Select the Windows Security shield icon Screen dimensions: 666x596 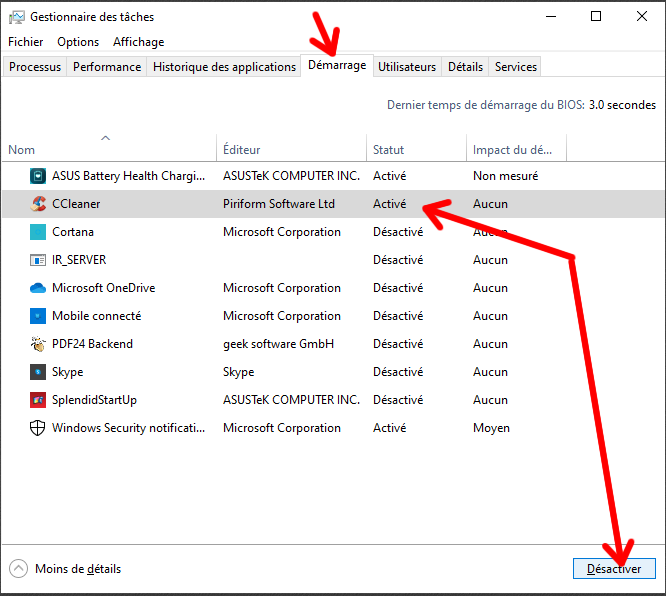coord(38,428)
